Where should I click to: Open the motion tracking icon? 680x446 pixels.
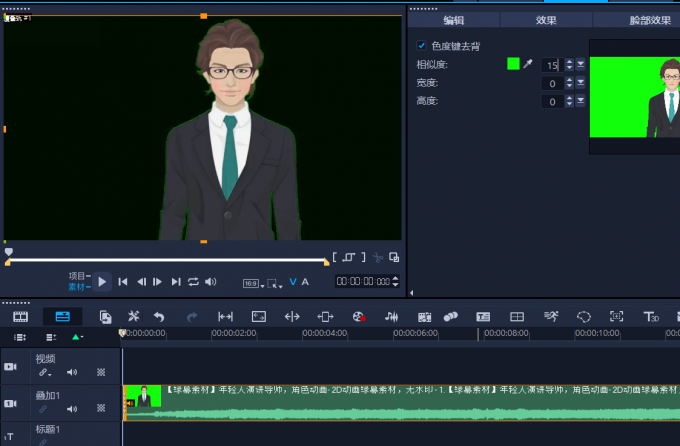(551, 317)
